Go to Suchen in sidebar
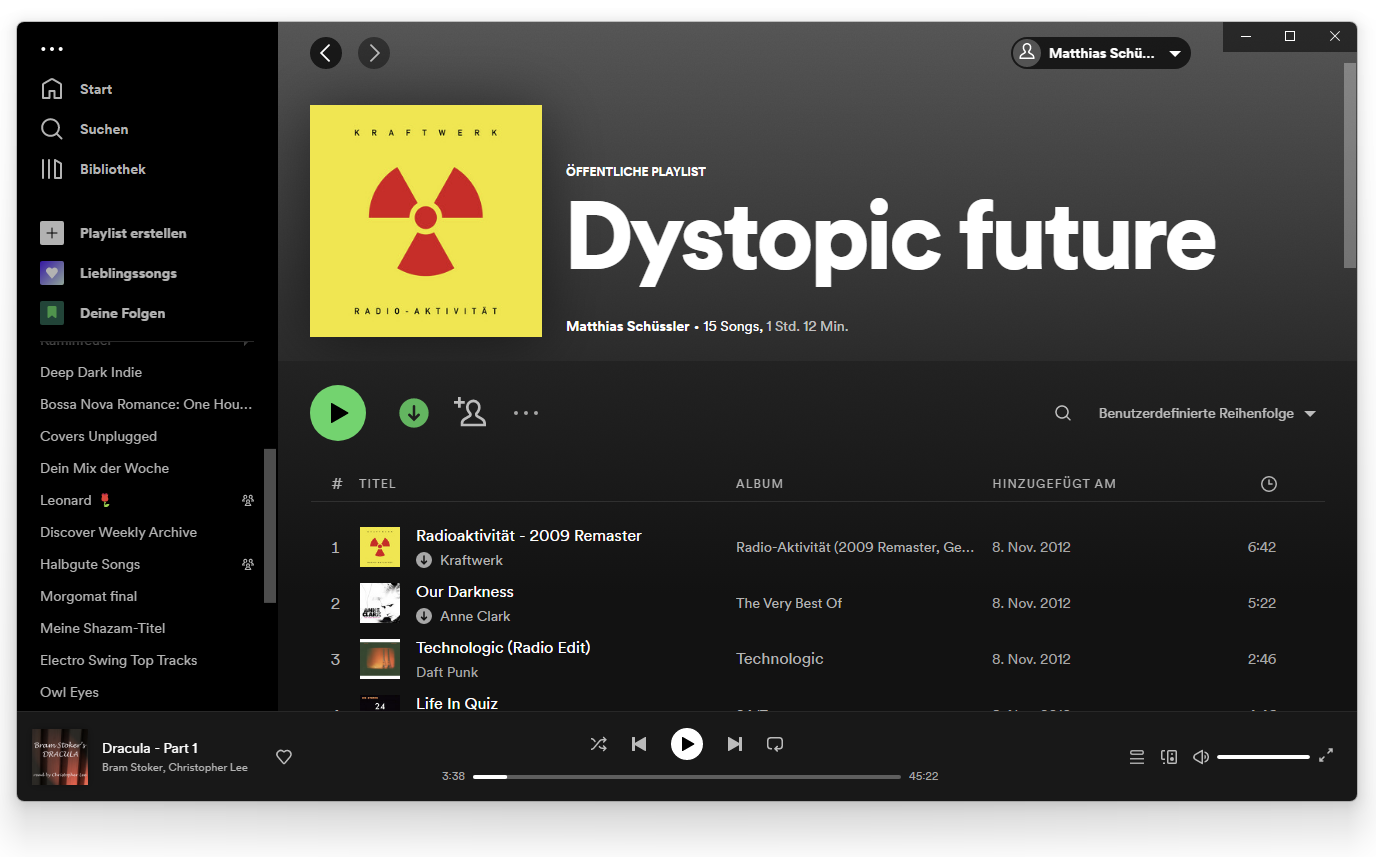Screen dimensions: 1376x857 [104, 129]
